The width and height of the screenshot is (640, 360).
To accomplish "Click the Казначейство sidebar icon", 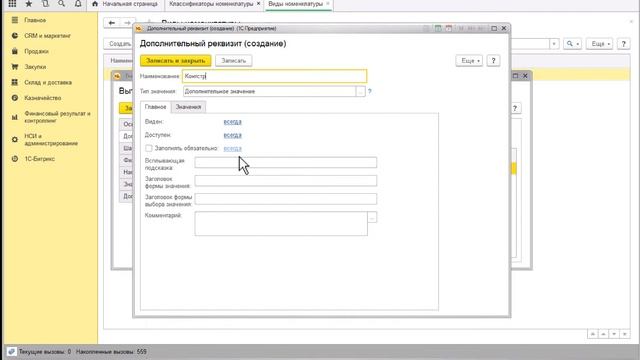I will [x=15, y=98].
